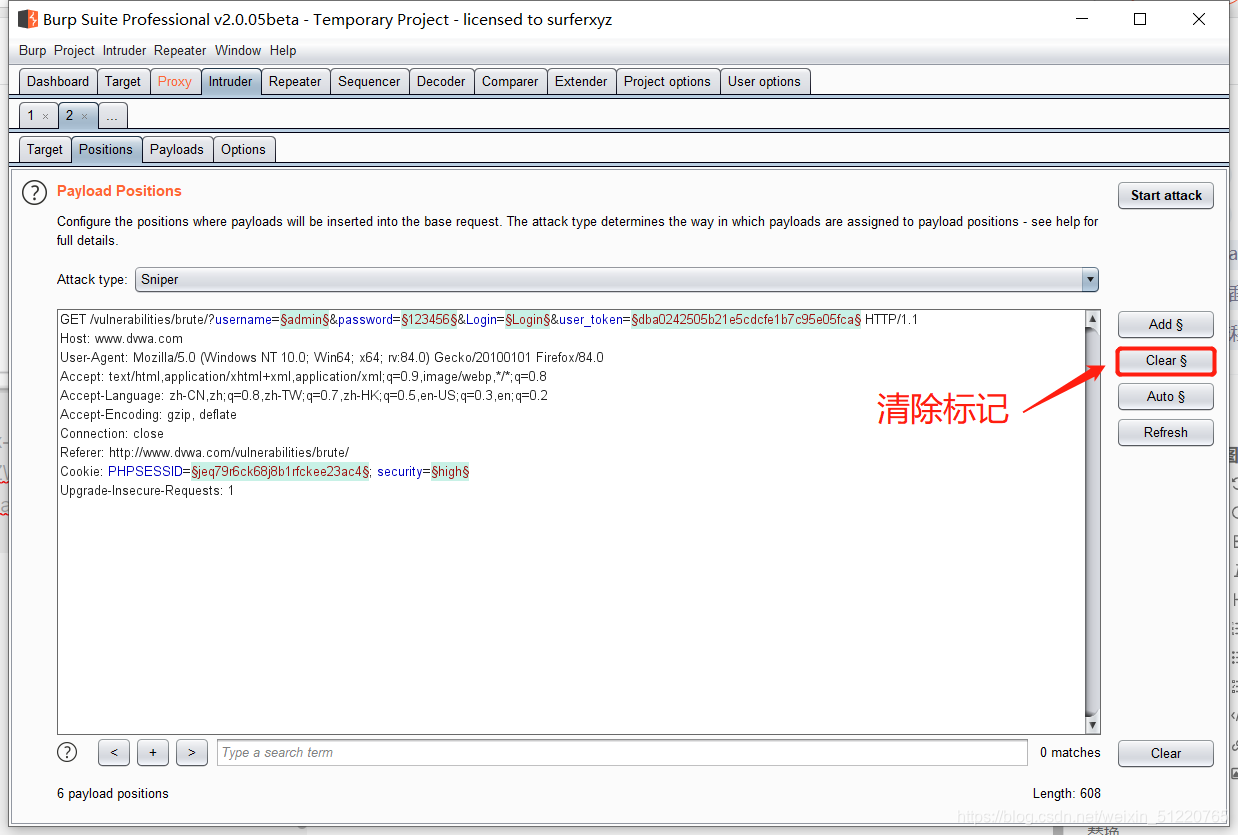
Task: Select the Positions sub-tab
Action: tap(106, 150)
